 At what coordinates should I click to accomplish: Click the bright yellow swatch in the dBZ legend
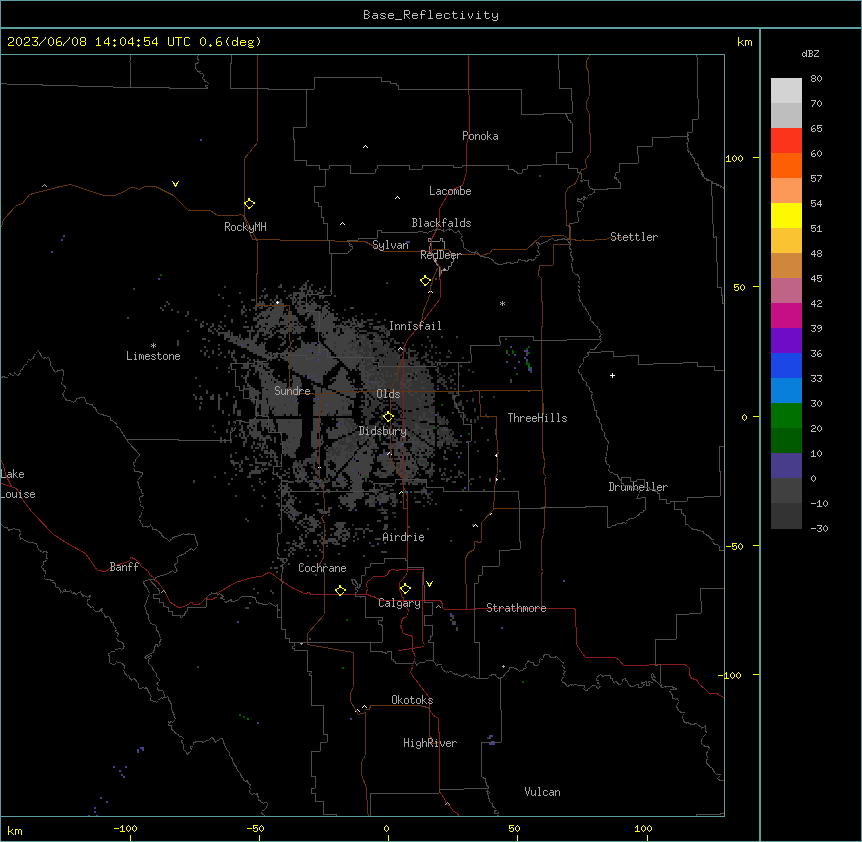click(x=786, y=215)
